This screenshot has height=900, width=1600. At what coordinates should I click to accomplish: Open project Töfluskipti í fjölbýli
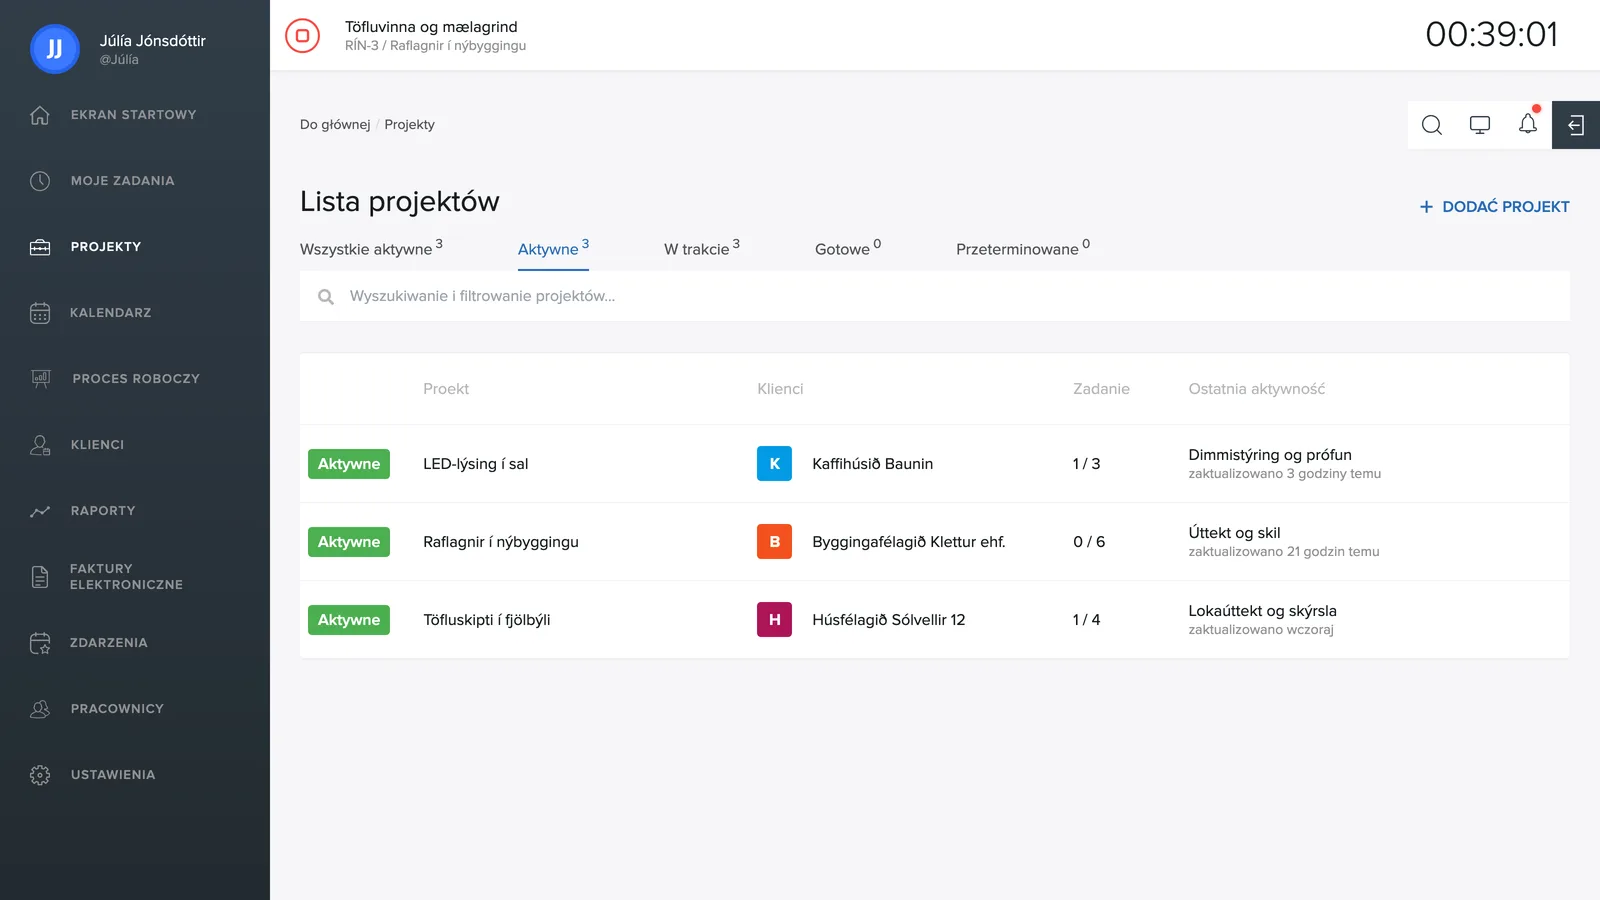(487, 620)
